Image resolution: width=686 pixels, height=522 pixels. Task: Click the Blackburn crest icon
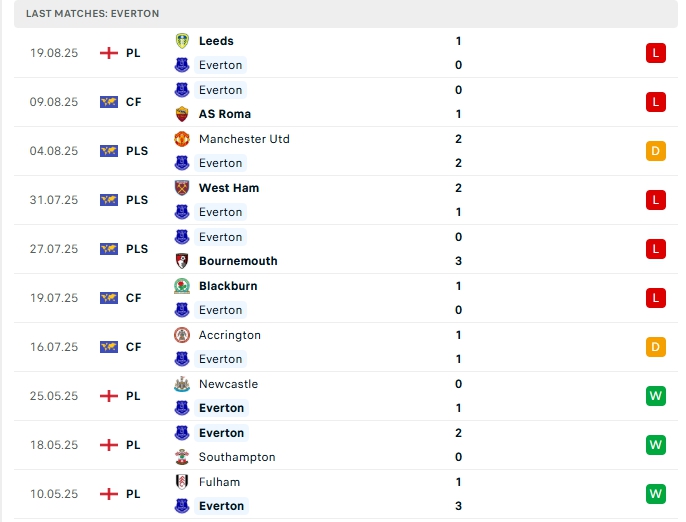point(182,286)
